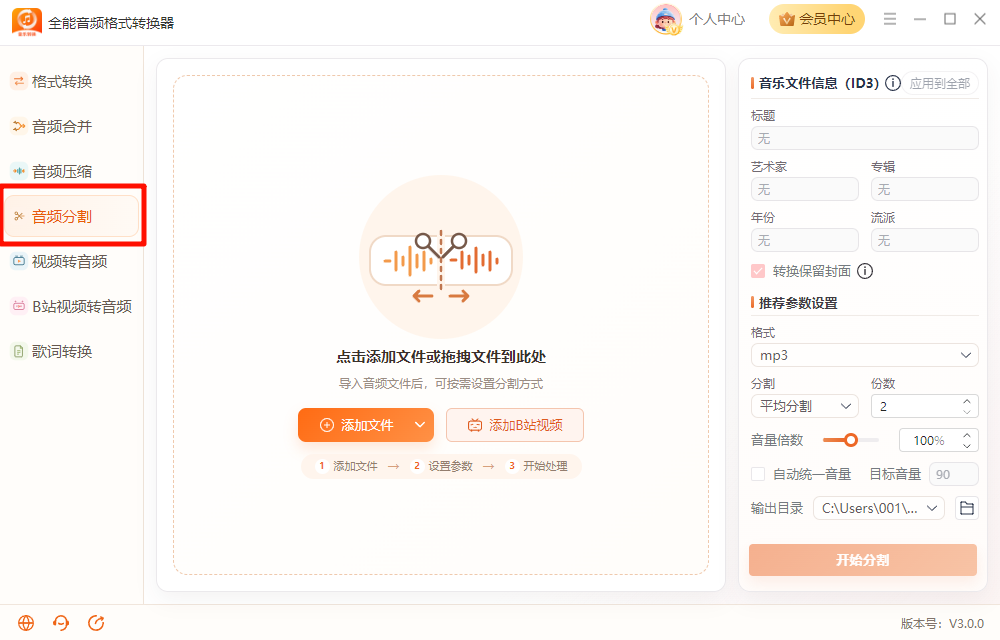Open the hamburger menu icon
Screen dimensions: 1000x640
click(x=890, y=19)
